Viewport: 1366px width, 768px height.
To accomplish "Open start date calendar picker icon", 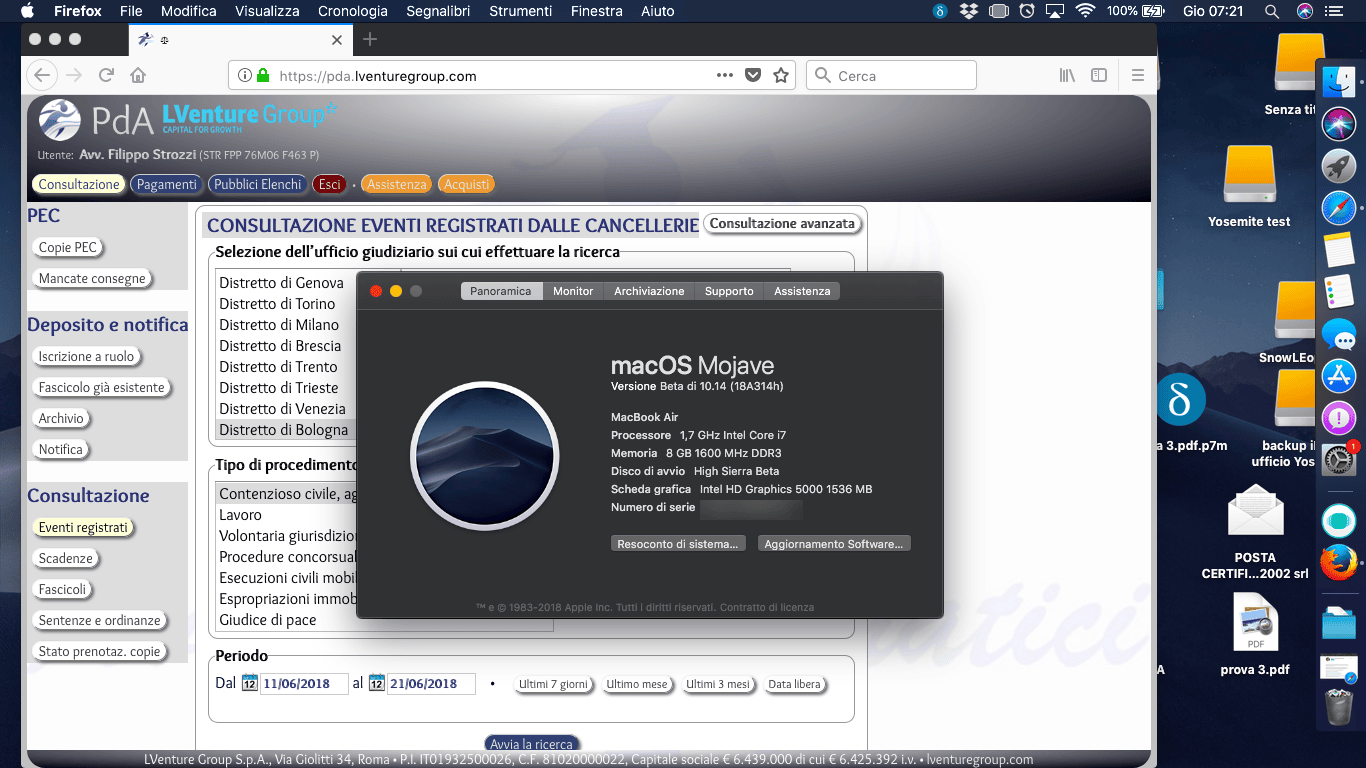I will (x=249, y=683).
